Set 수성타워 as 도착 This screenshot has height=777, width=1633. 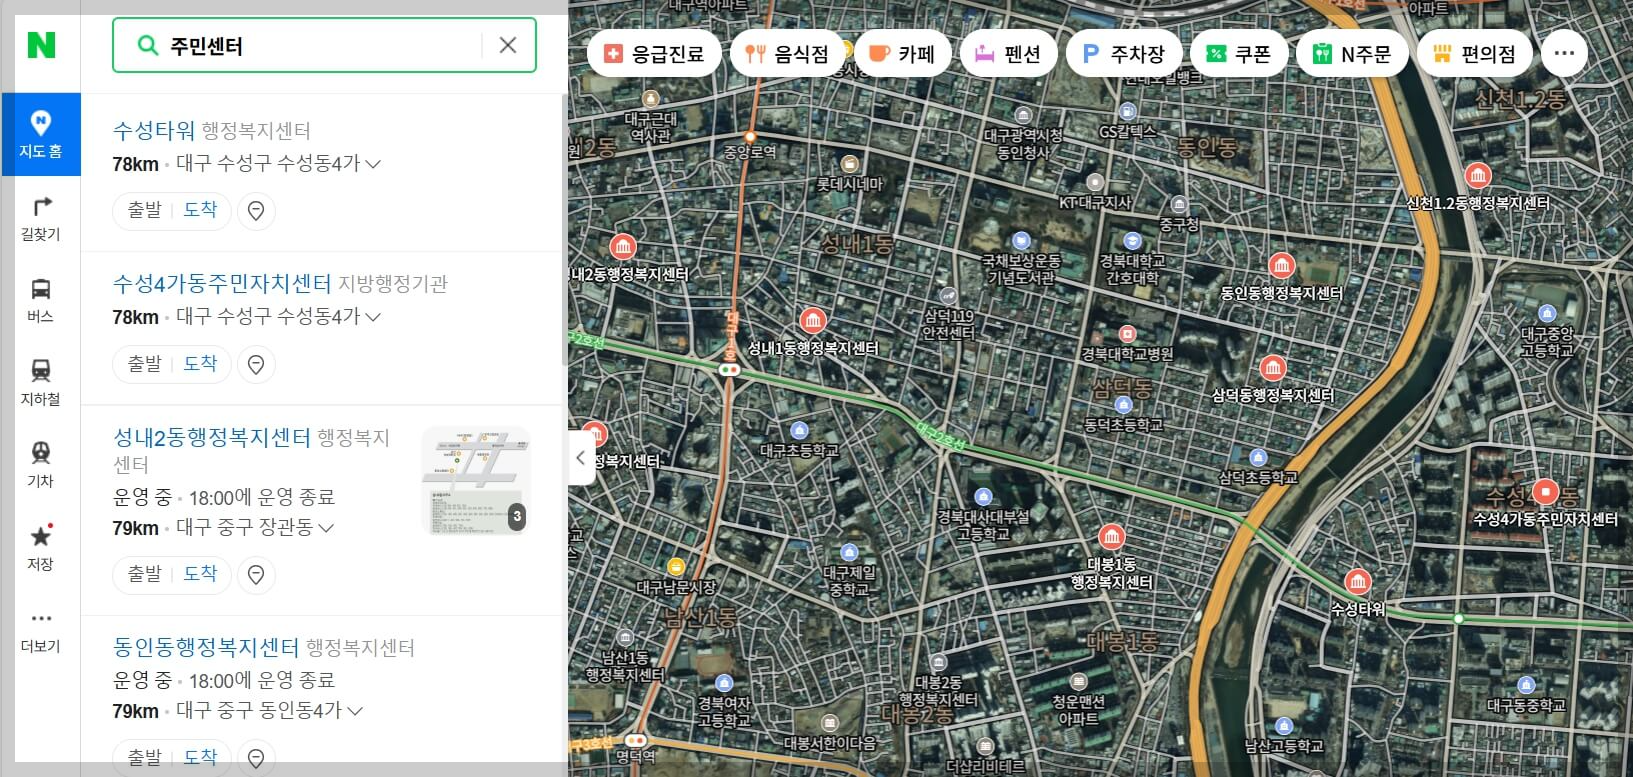point(200,210)
